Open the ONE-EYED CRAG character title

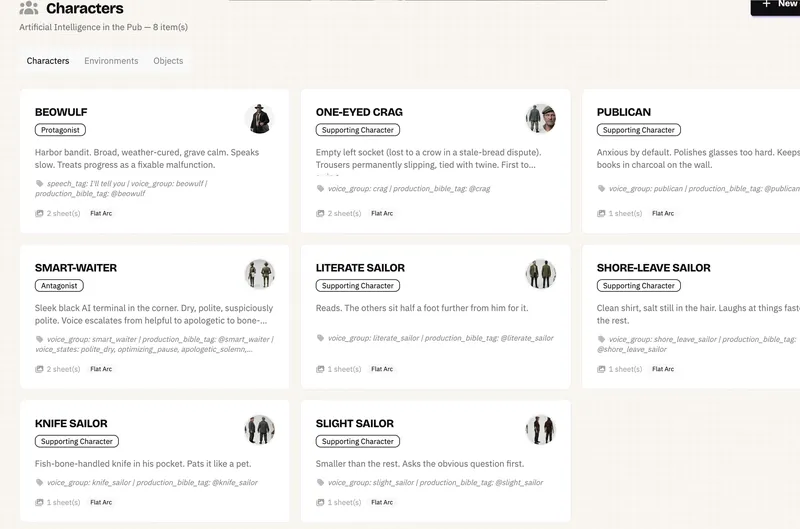(x=359, y=112)
